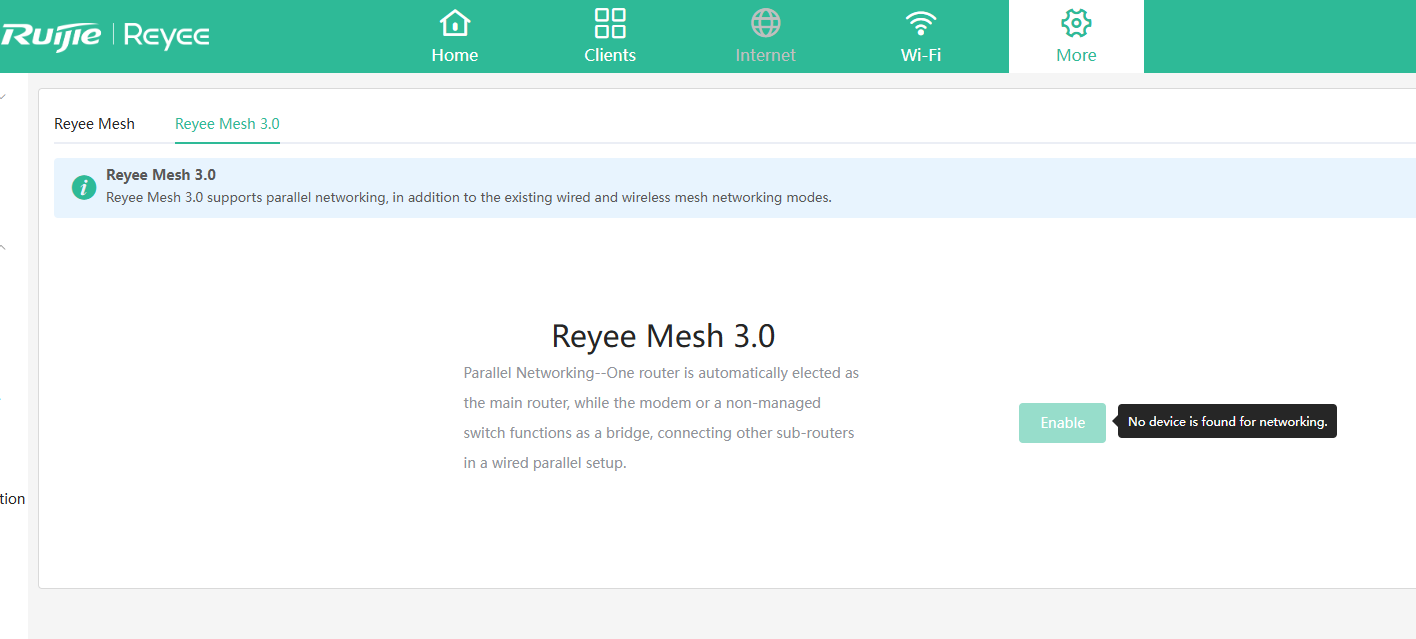Open the Home icon in the navigation bar
The width and height of the screenshot is (1416, 639).
[455, 22]
